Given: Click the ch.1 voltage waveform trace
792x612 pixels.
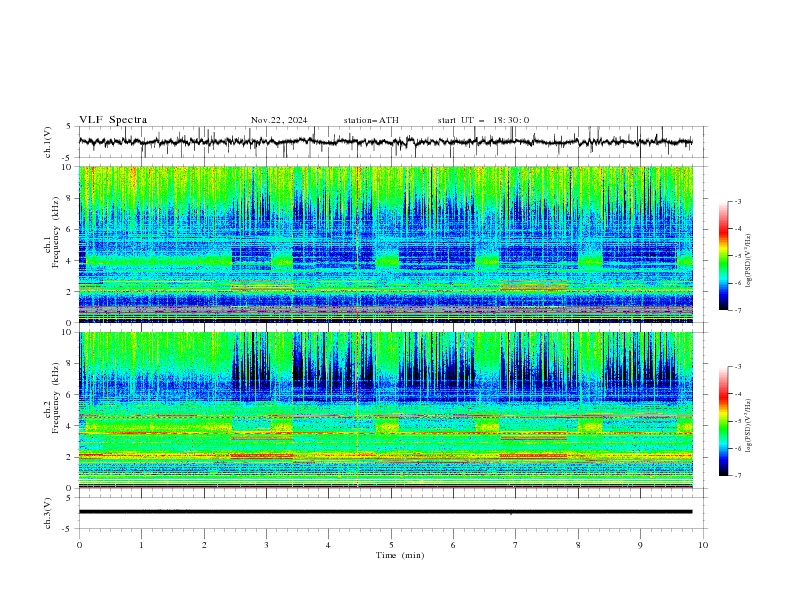Looking at the screenshot, I should tap(385, 142).
